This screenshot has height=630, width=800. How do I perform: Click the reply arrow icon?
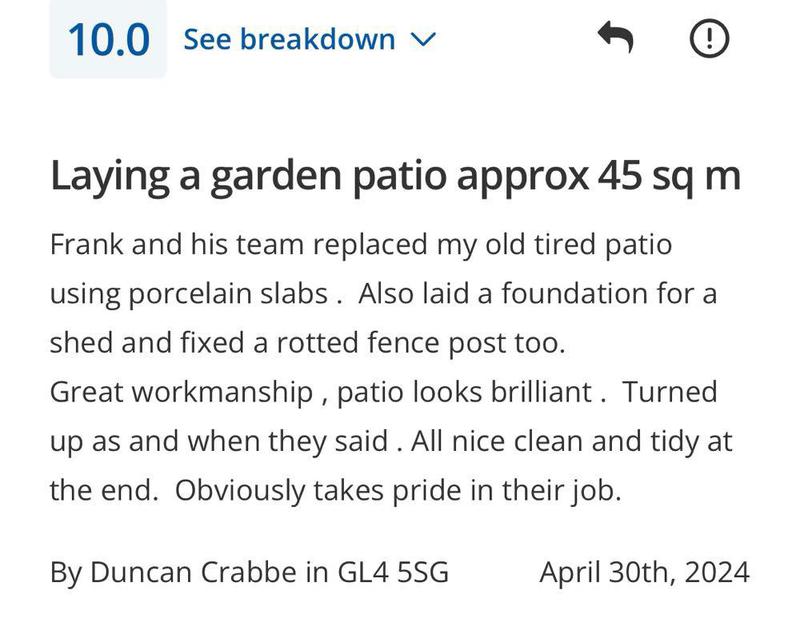click(615, 39)
